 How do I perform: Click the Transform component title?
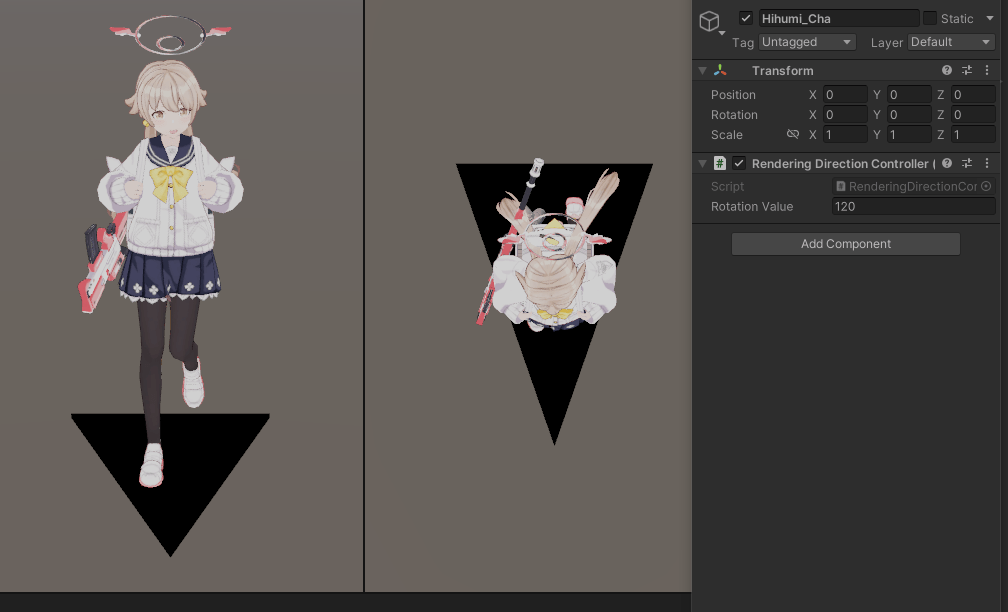click(x=782, y=70)
